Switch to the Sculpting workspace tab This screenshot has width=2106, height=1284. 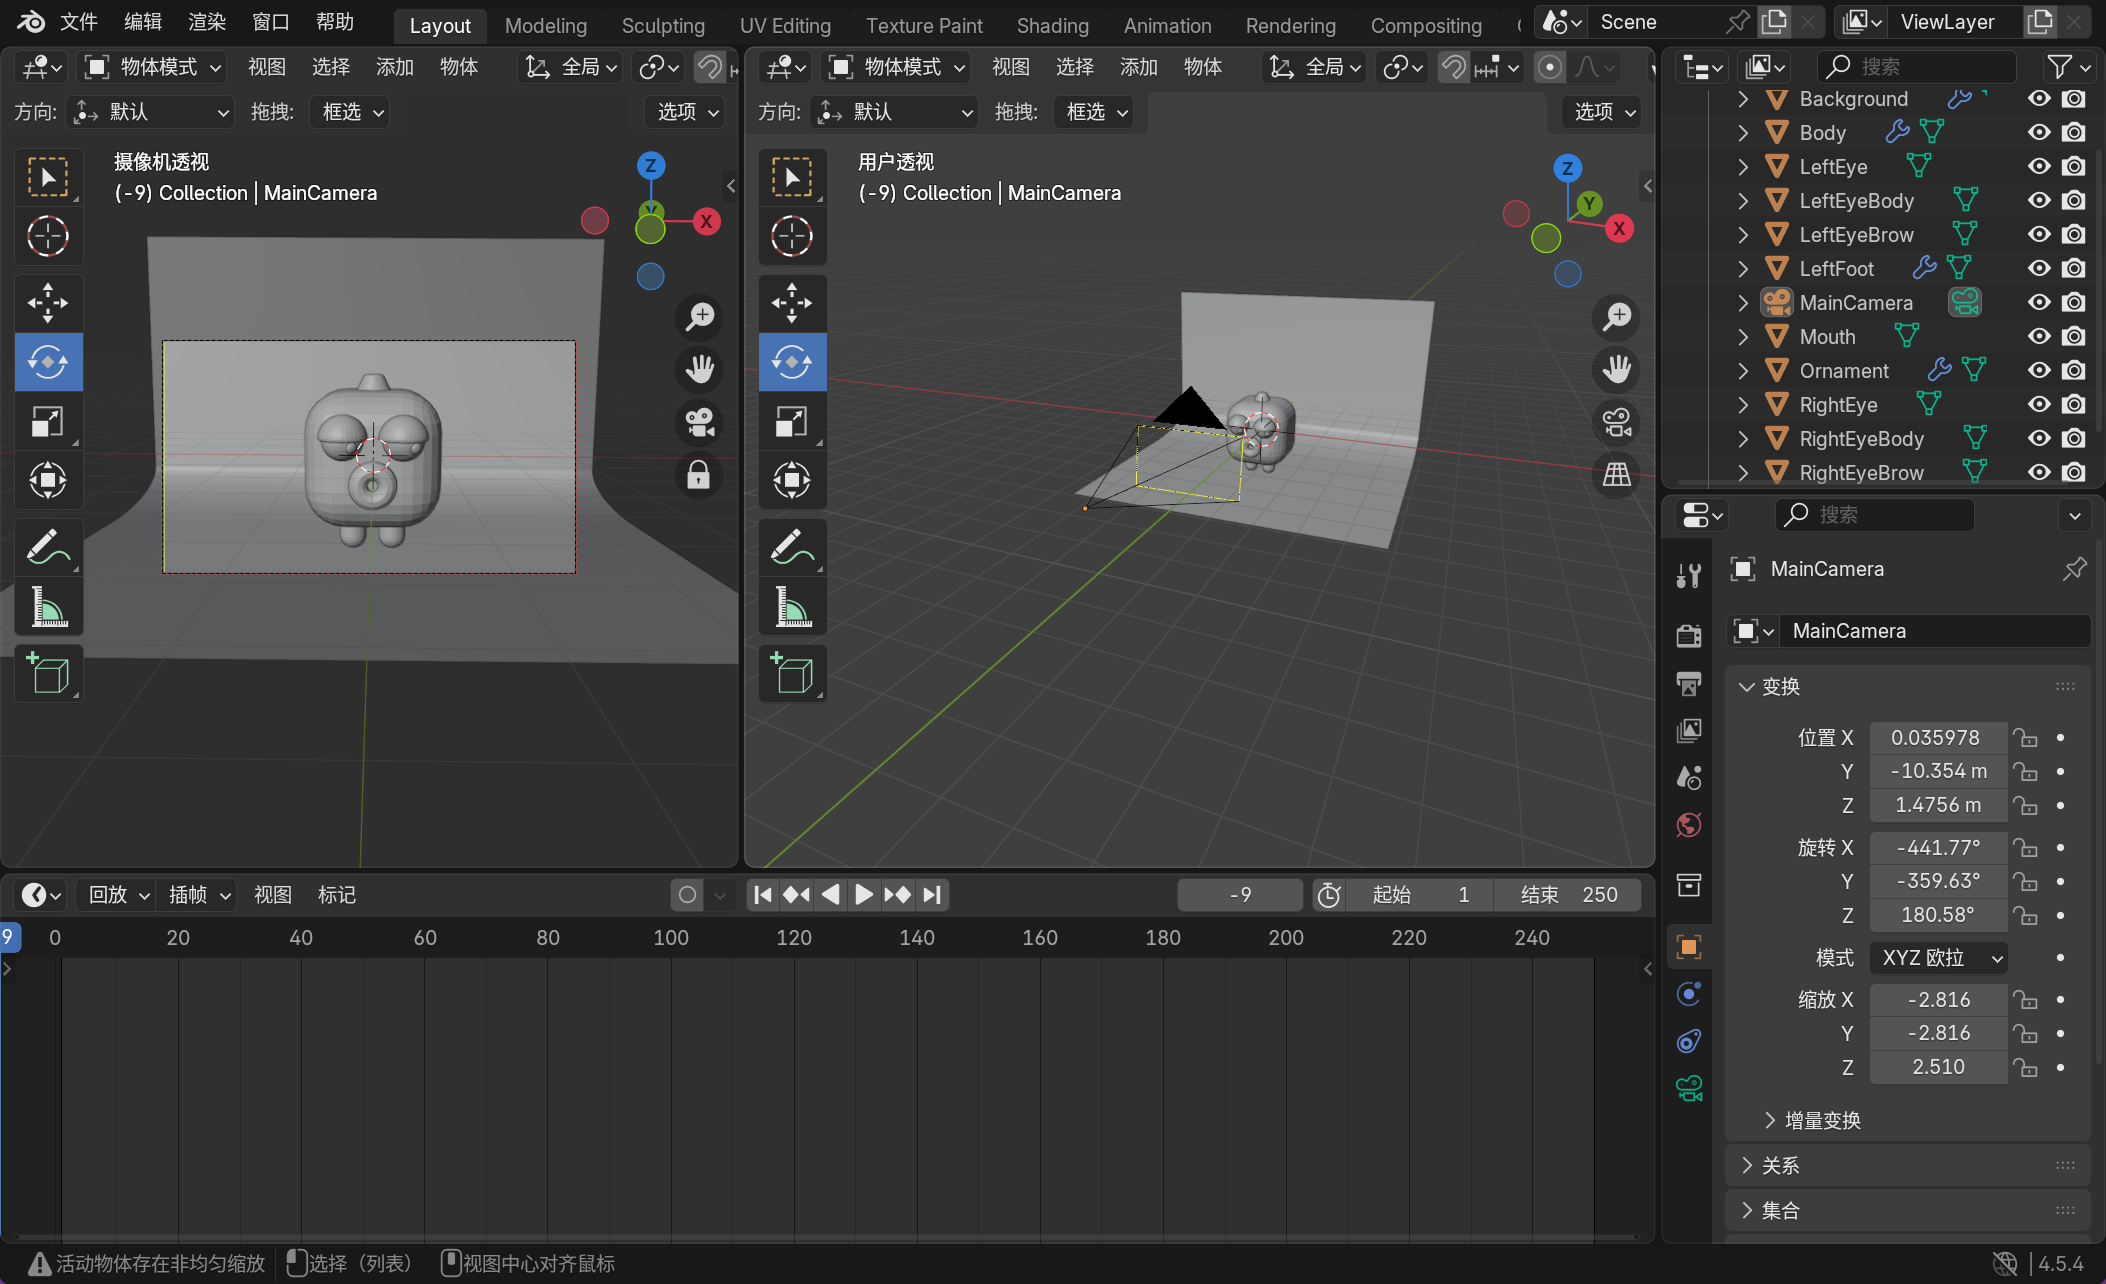[x=662, y=26]
